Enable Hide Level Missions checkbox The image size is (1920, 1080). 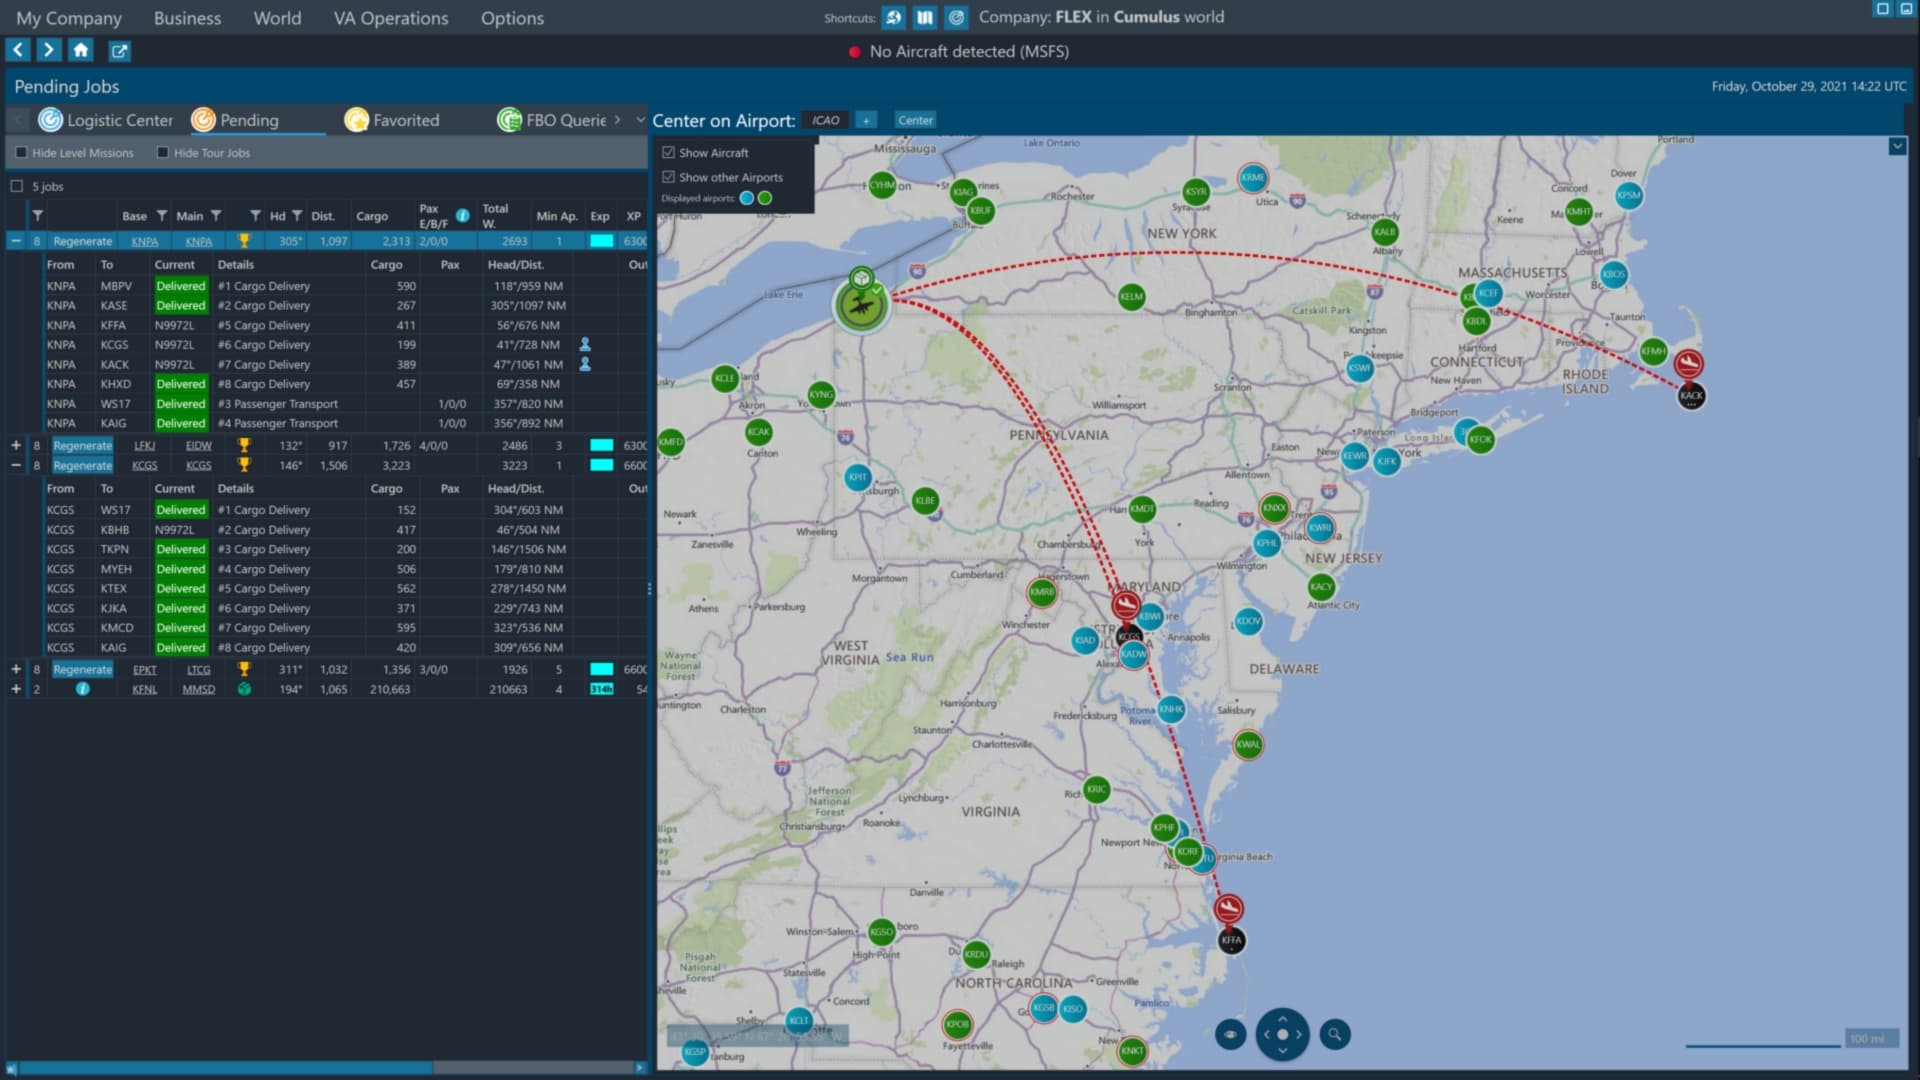click(x=21, y=153)
